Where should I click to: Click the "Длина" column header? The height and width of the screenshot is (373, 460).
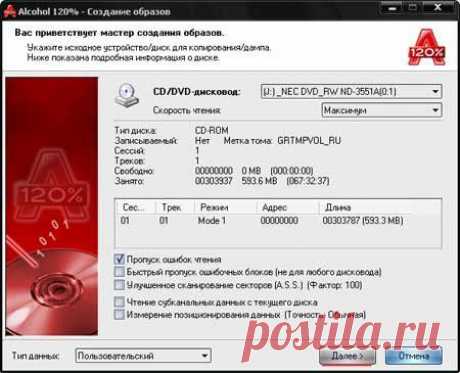(380, 207)
